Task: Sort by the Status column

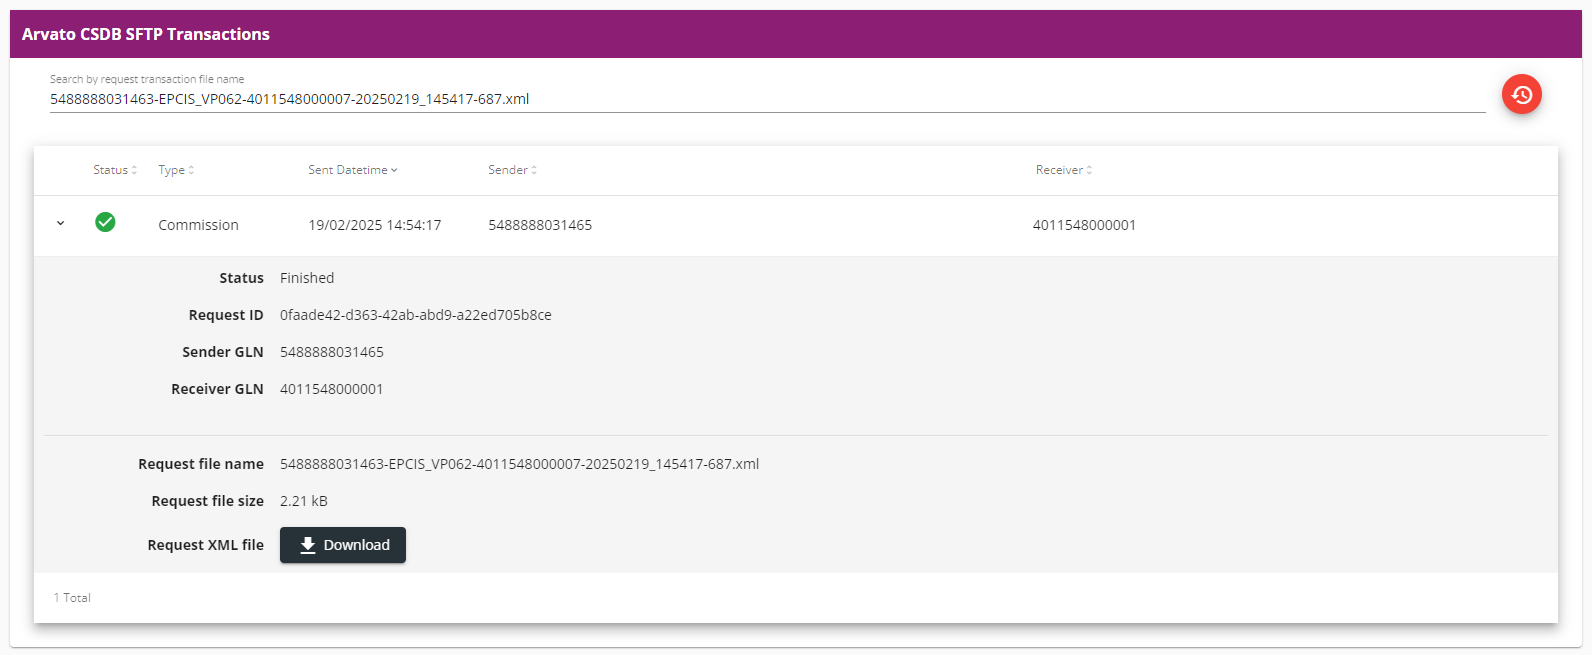Action: (115, 170)
